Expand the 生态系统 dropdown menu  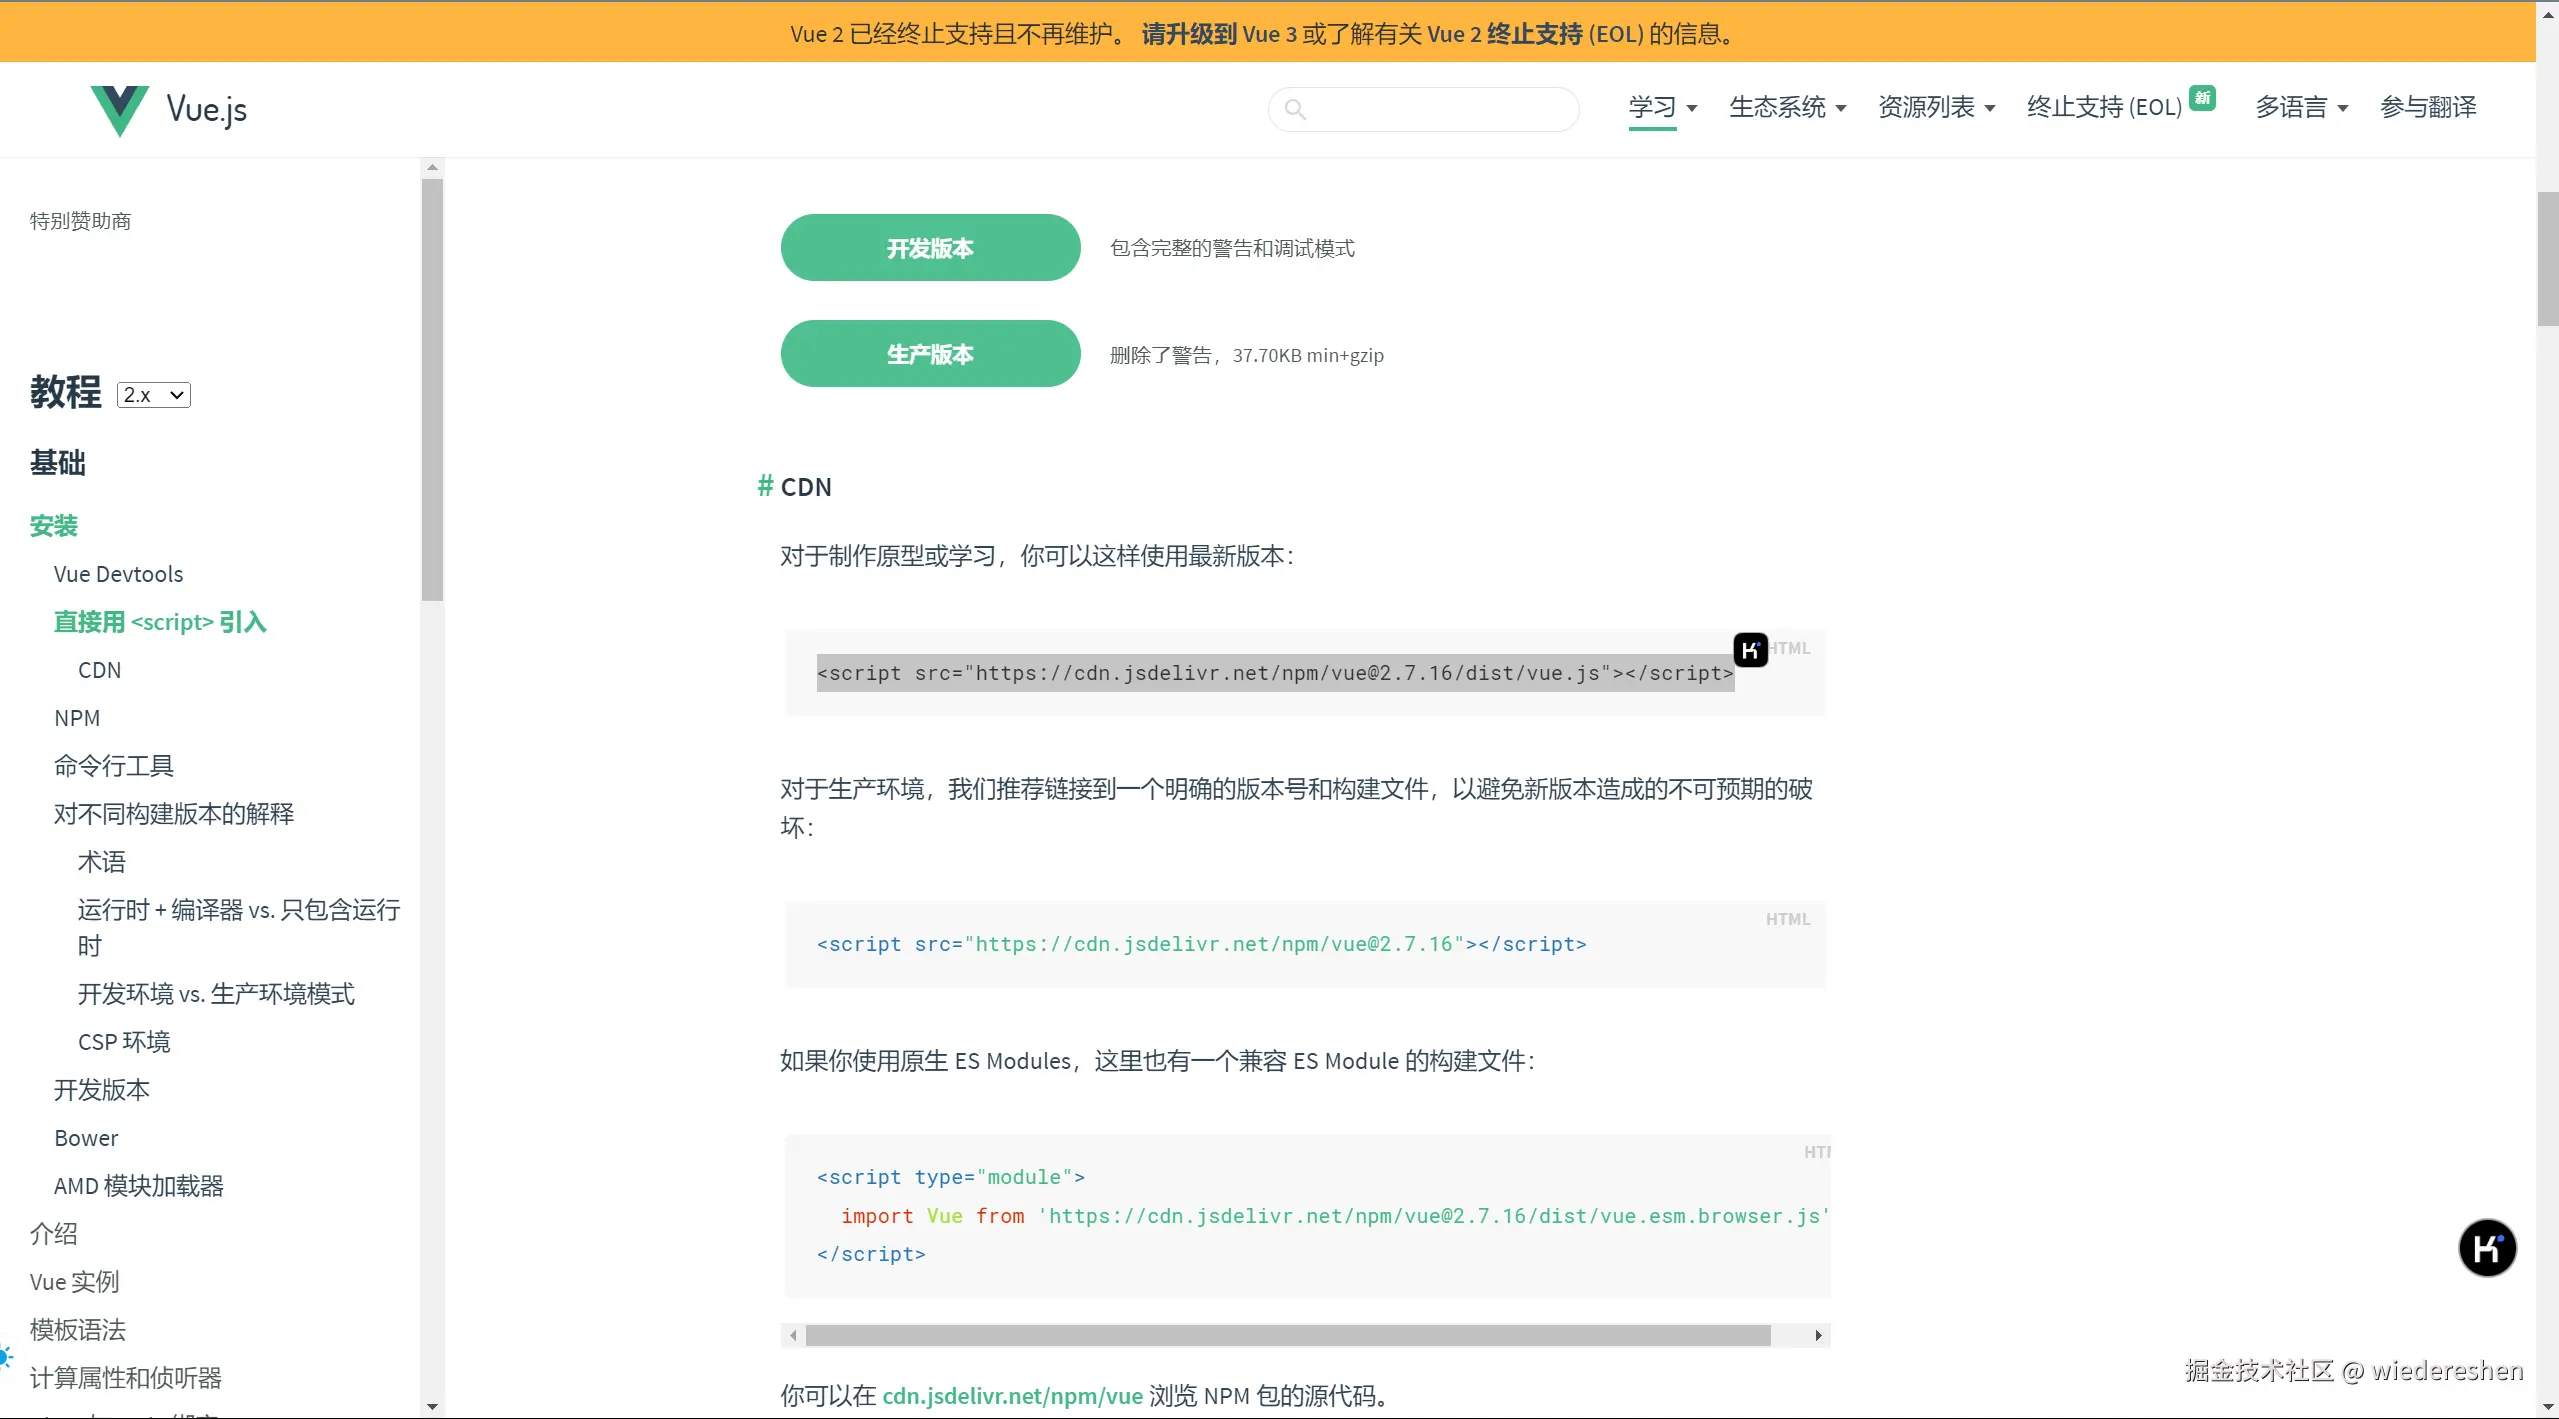(1787, 107)
